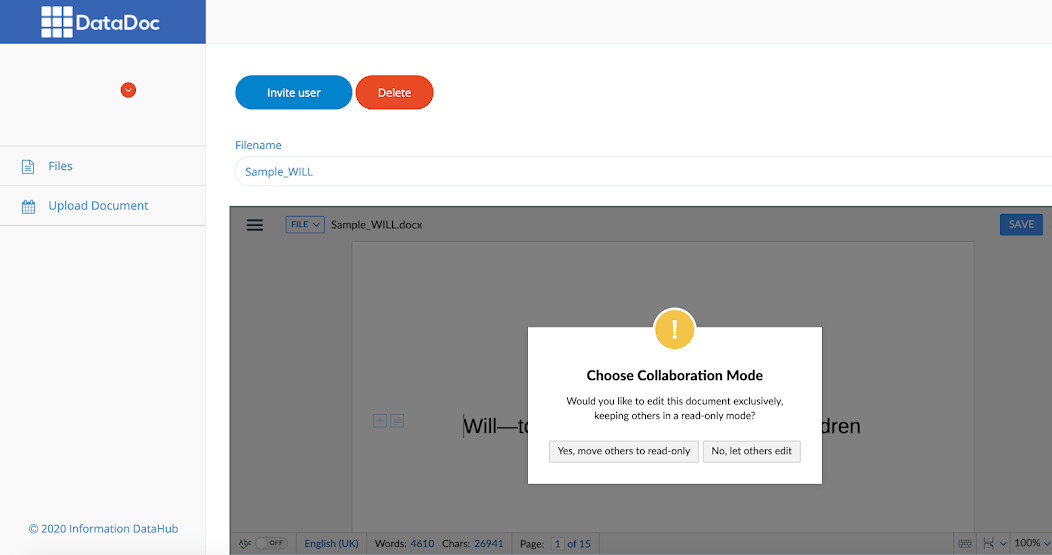The height and width of the screenshot is (555, 1052).
Task: Click the insert block plus icon
Action: [380, 421]
